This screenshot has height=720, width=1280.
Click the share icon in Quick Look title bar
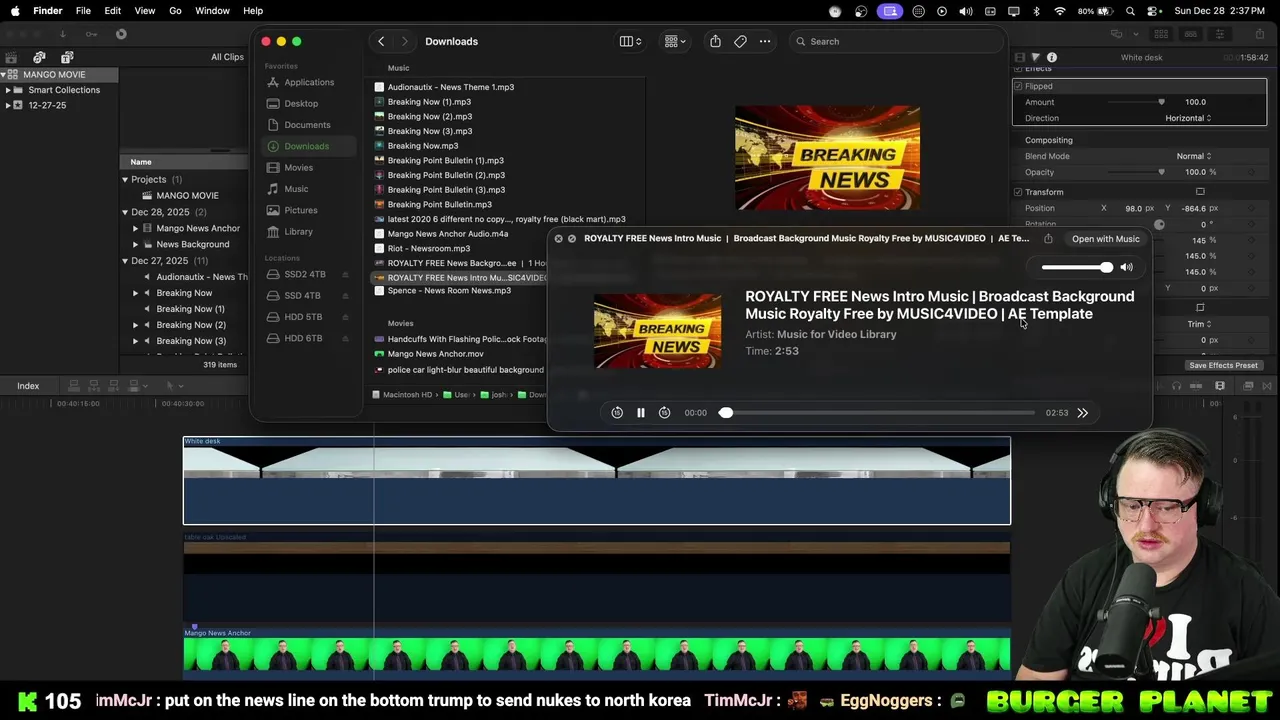pyautogui.click(x=1048, y=239)
